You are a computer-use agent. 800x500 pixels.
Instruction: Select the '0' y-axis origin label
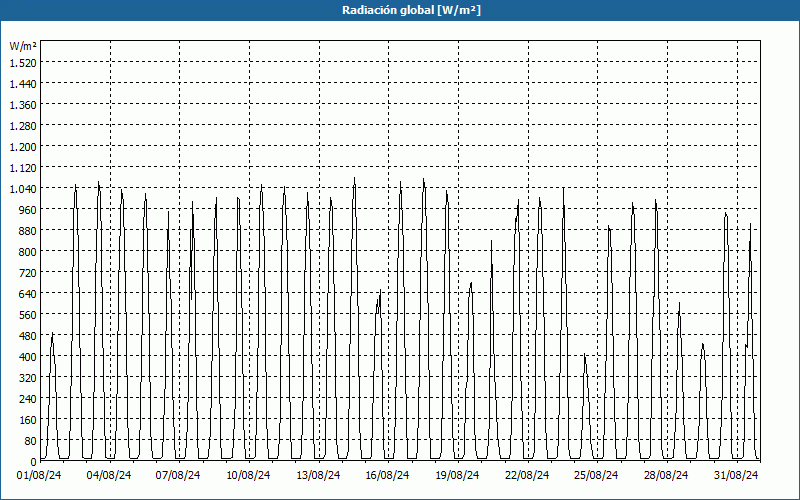pyautogui.click(x=34, y=462)
